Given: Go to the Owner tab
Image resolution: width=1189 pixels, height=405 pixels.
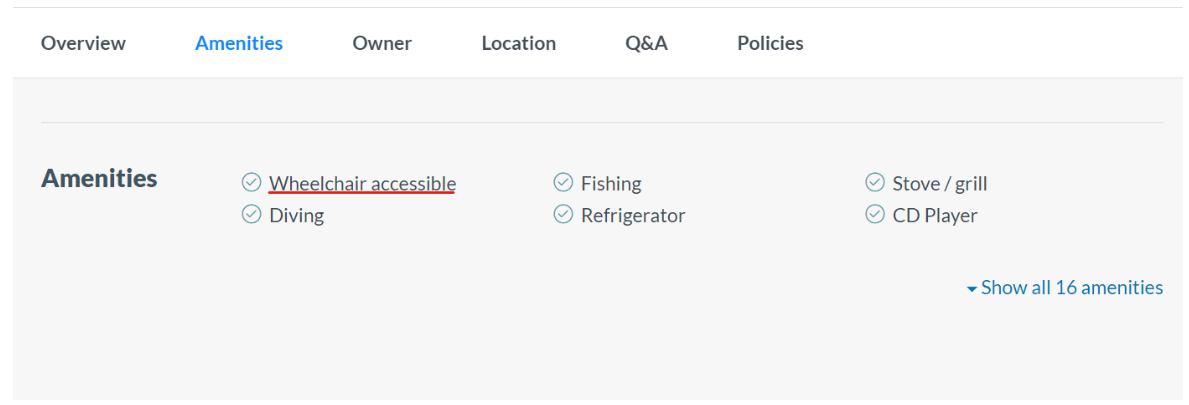Looking at the screenshot, I should (x=382, y=43).
